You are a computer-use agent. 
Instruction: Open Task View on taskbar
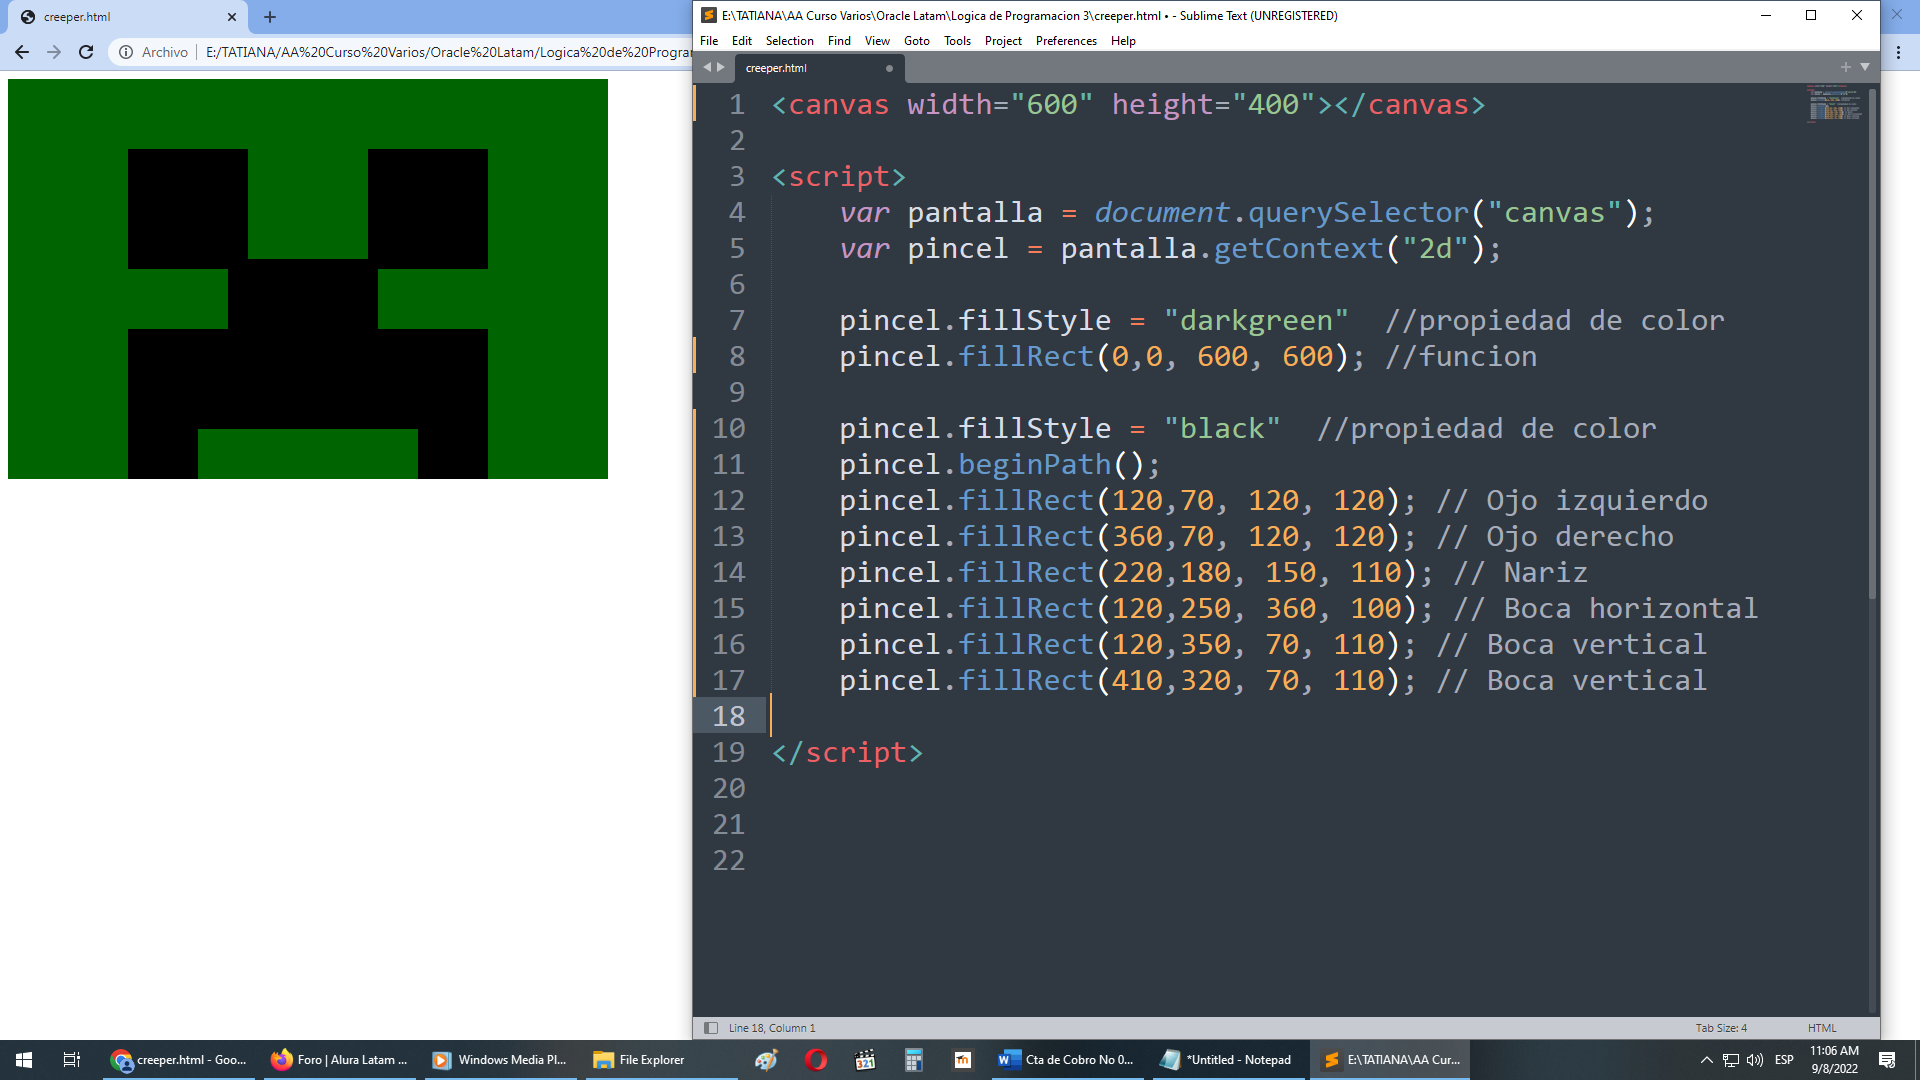click(x=72, y=1060)
